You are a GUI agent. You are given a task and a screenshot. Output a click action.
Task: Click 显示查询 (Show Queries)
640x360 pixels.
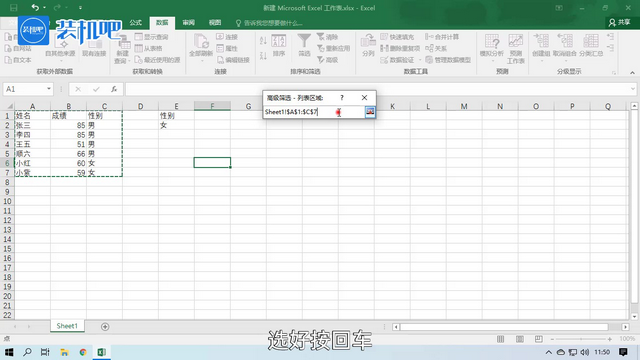[151, 37]
